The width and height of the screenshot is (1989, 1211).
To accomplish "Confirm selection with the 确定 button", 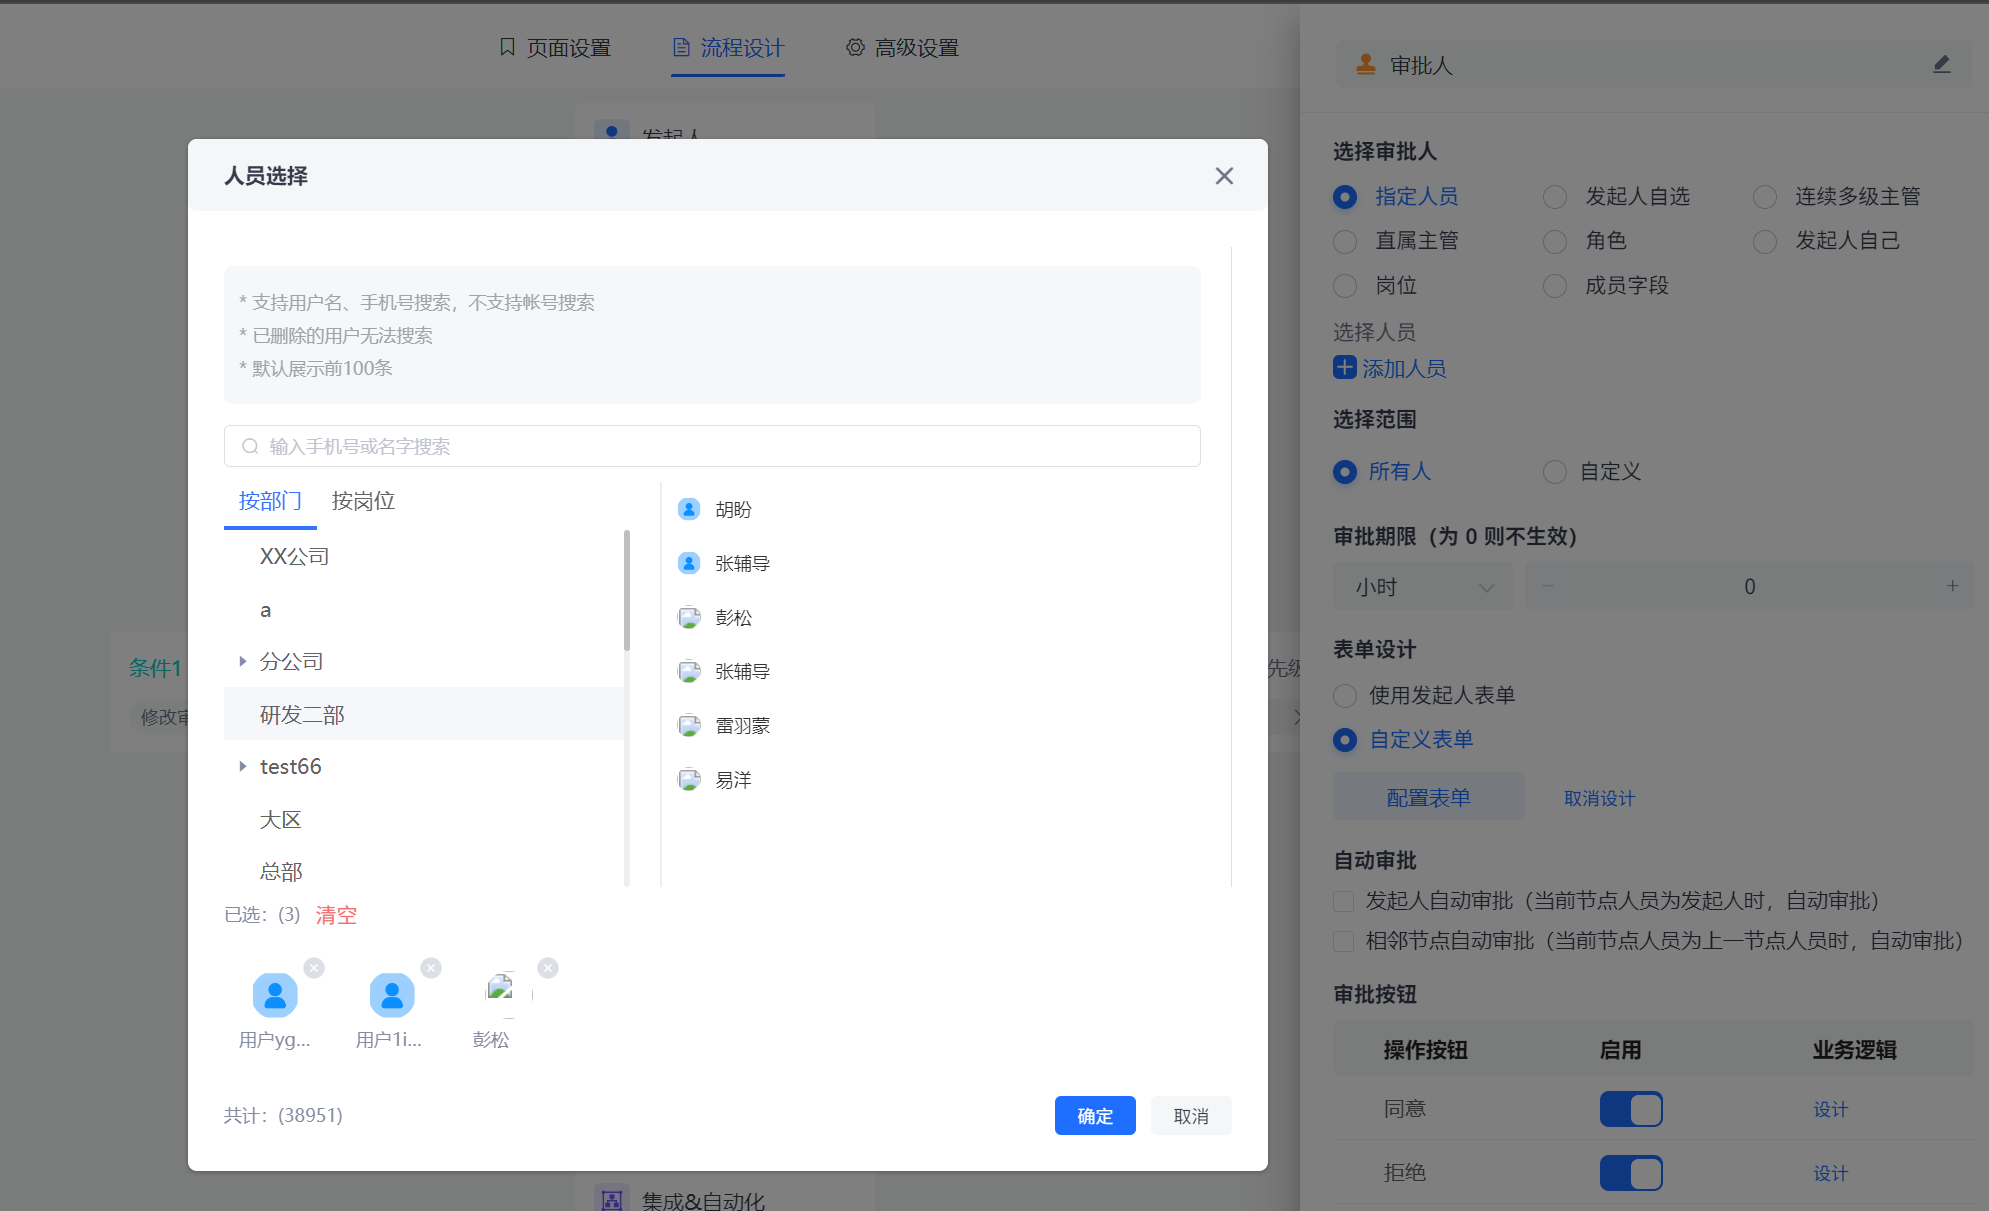I will click(x=1095, y=1115).
